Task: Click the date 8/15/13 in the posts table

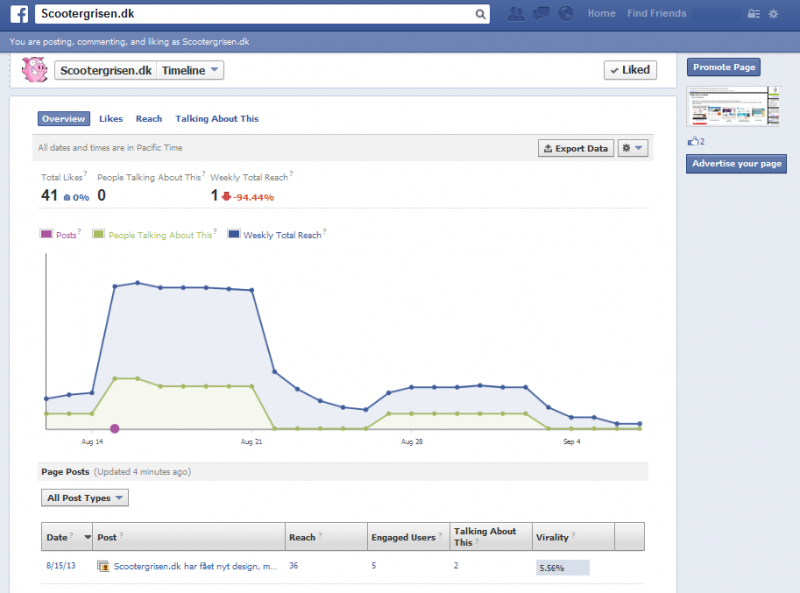Action: [61, 565]
